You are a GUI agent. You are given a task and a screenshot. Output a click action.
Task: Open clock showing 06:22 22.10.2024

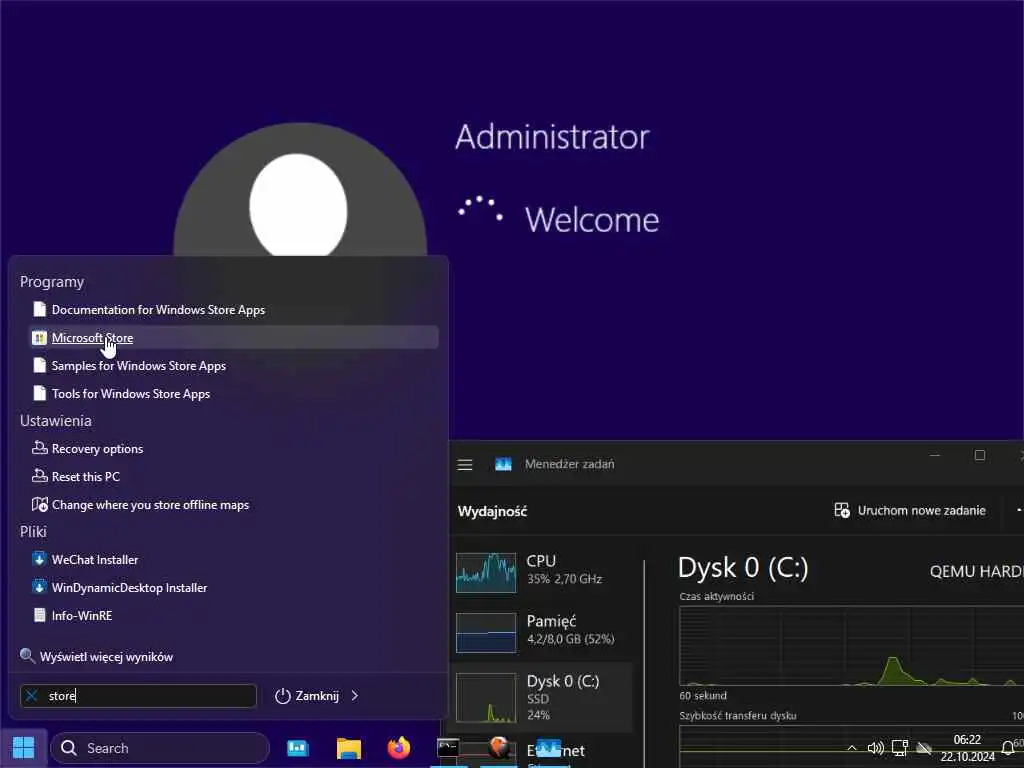coord(967,748)
